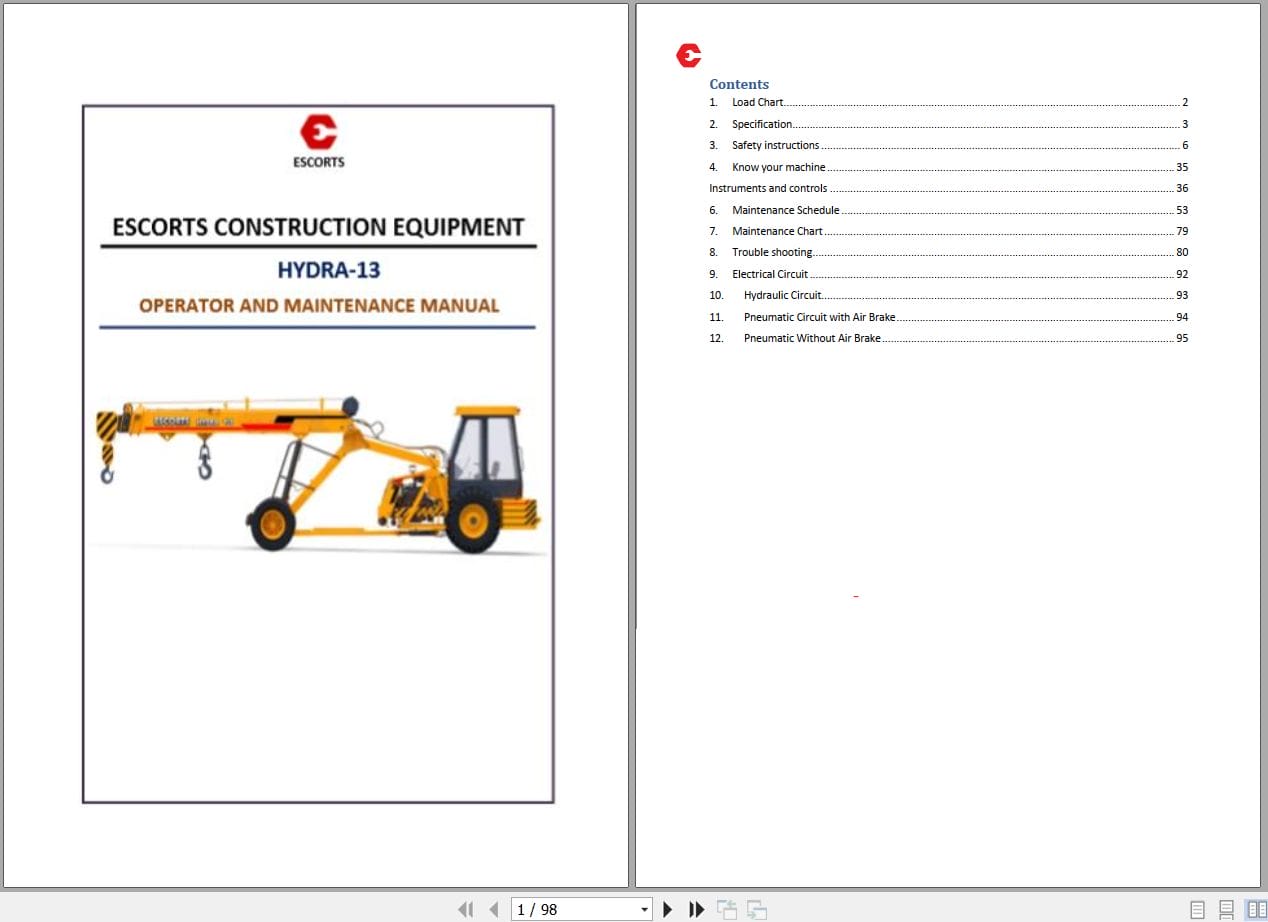Click the ESCORTS CONSTRUCTION EQUIPMENT heading
Viewport: 1268px width, 922px height.
click(318, 227)
